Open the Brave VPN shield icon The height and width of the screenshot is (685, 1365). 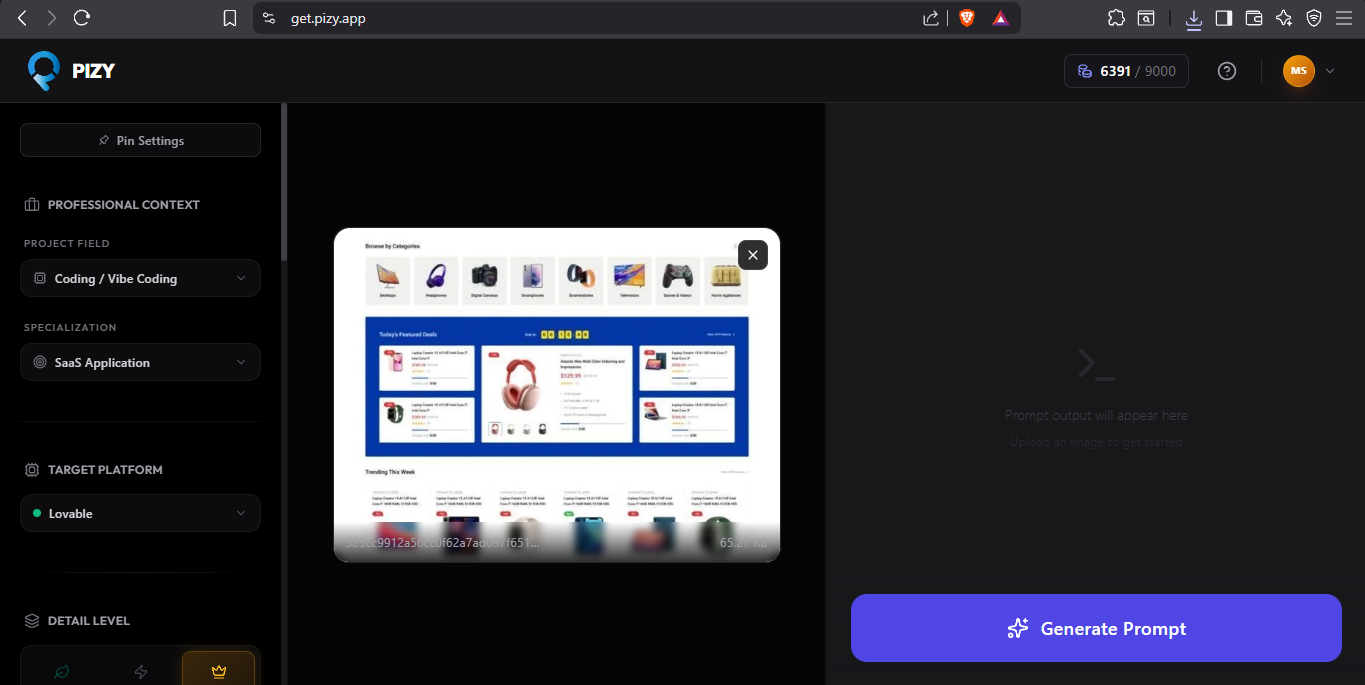click(x=1314, y=18)
